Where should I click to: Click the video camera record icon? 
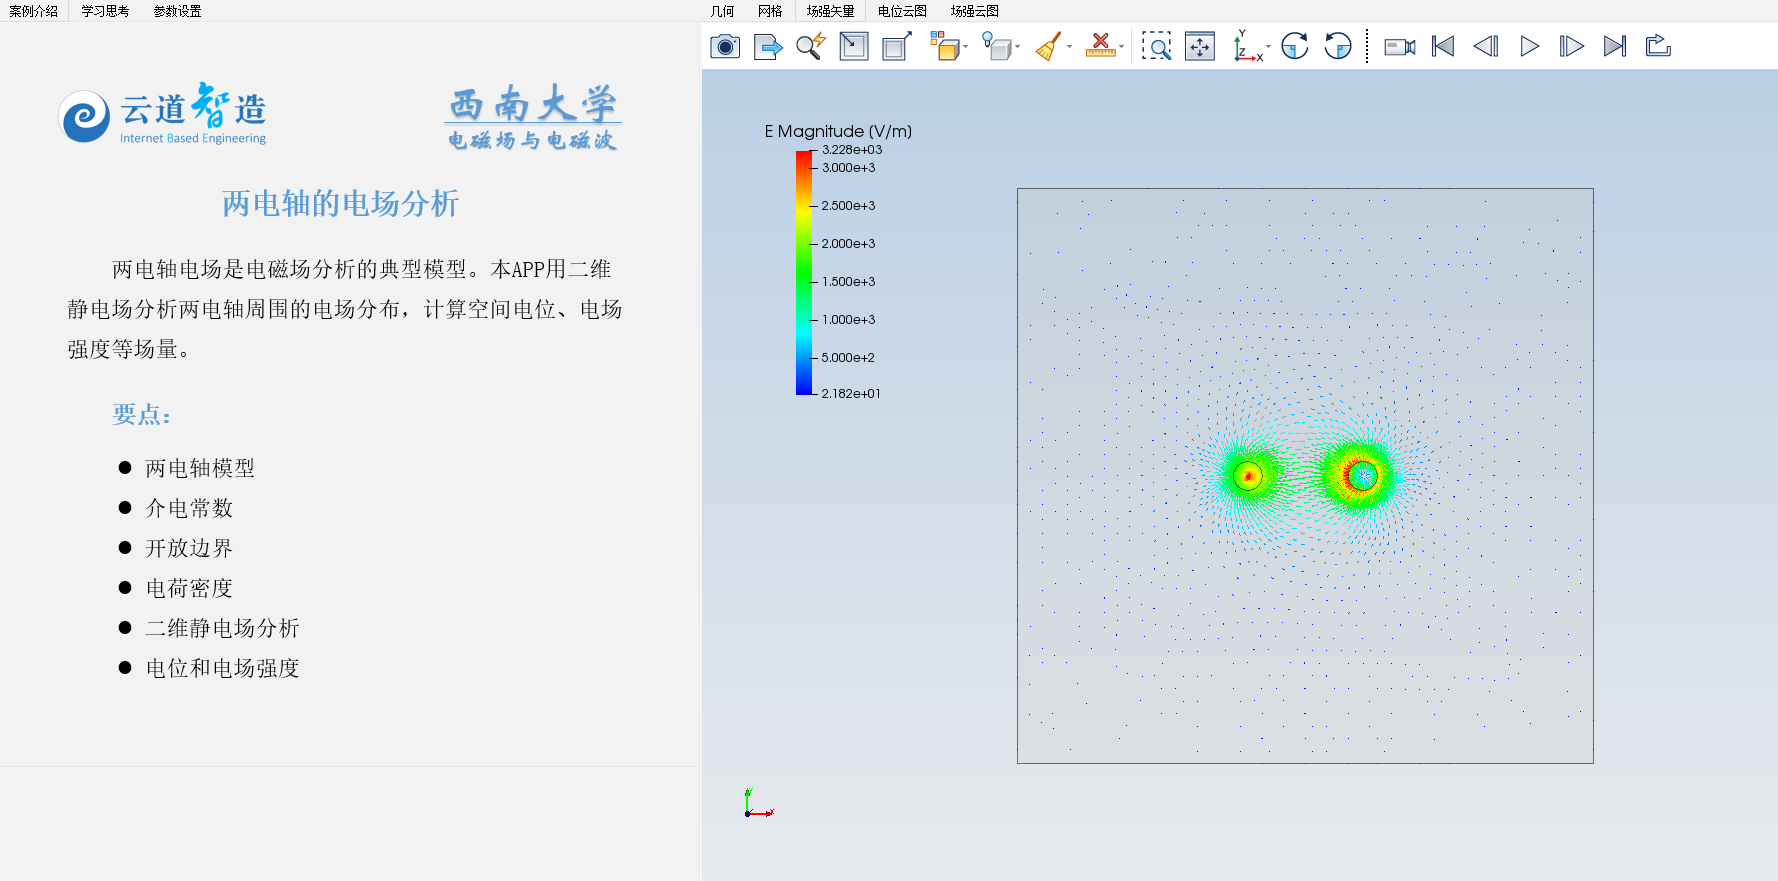[1400, 46]
